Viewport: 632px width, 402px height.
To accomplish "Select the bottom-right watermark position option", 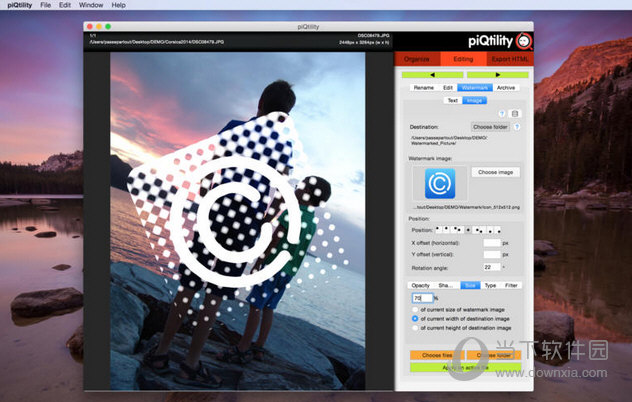I will (497, 230).
